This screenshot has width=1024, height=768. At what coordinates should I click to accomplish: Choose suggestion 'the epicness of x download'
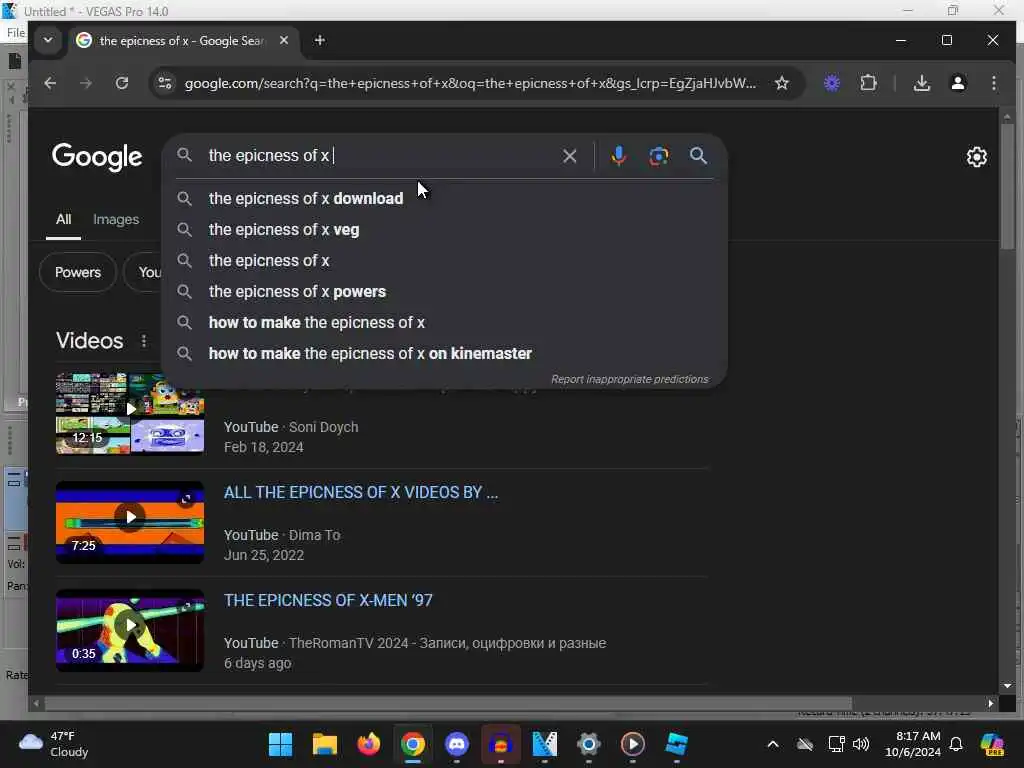tap(444, 199)
